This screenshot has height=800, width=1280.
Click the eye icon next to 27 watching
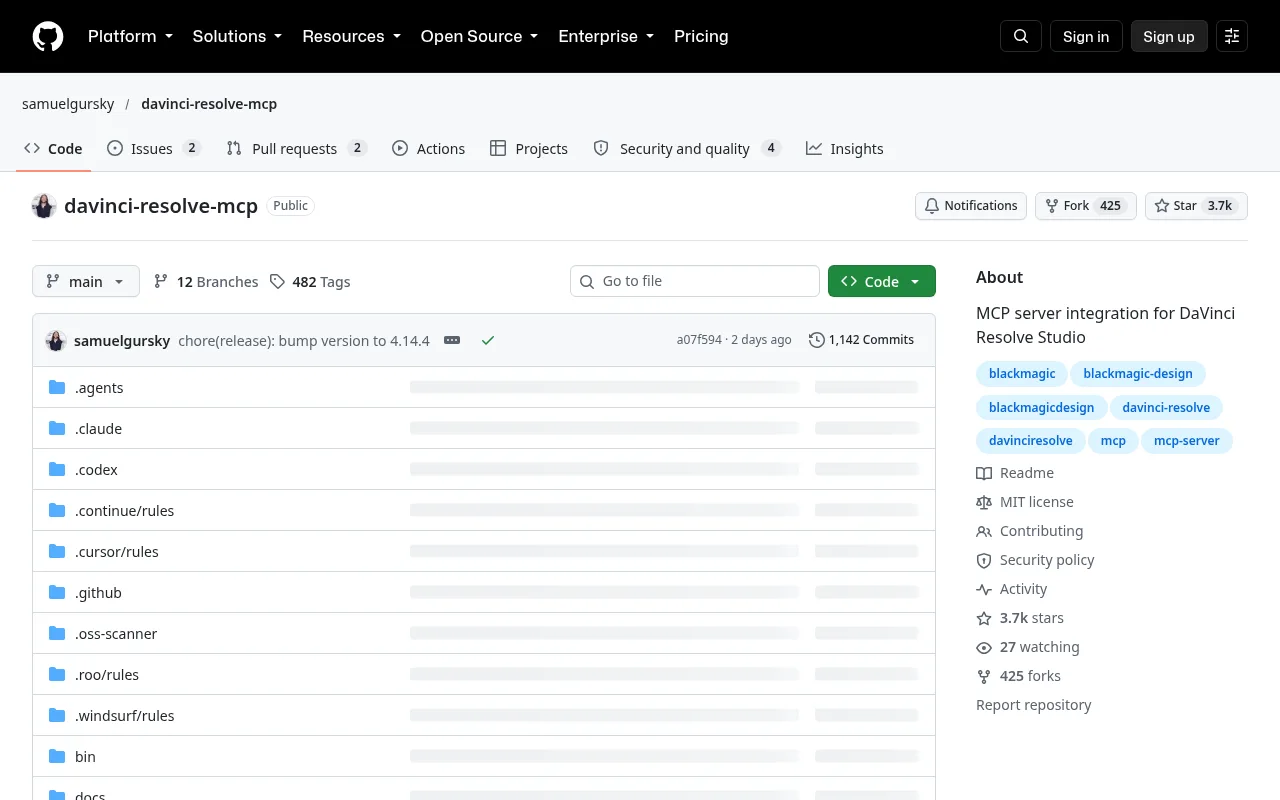pyautogui.click(x=984, y=647)
